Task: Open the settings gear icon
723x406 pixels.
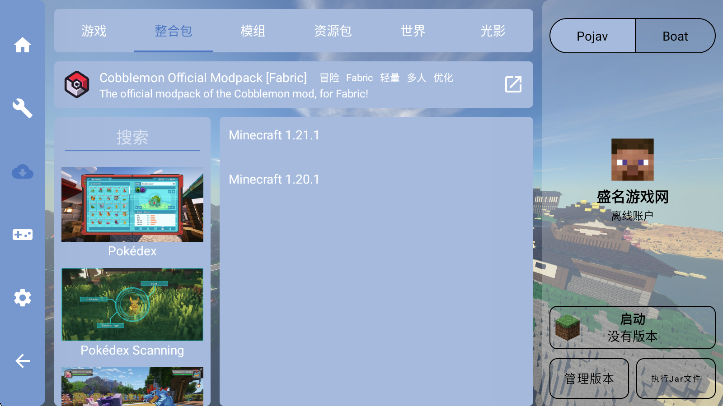Action: point(22,298)
